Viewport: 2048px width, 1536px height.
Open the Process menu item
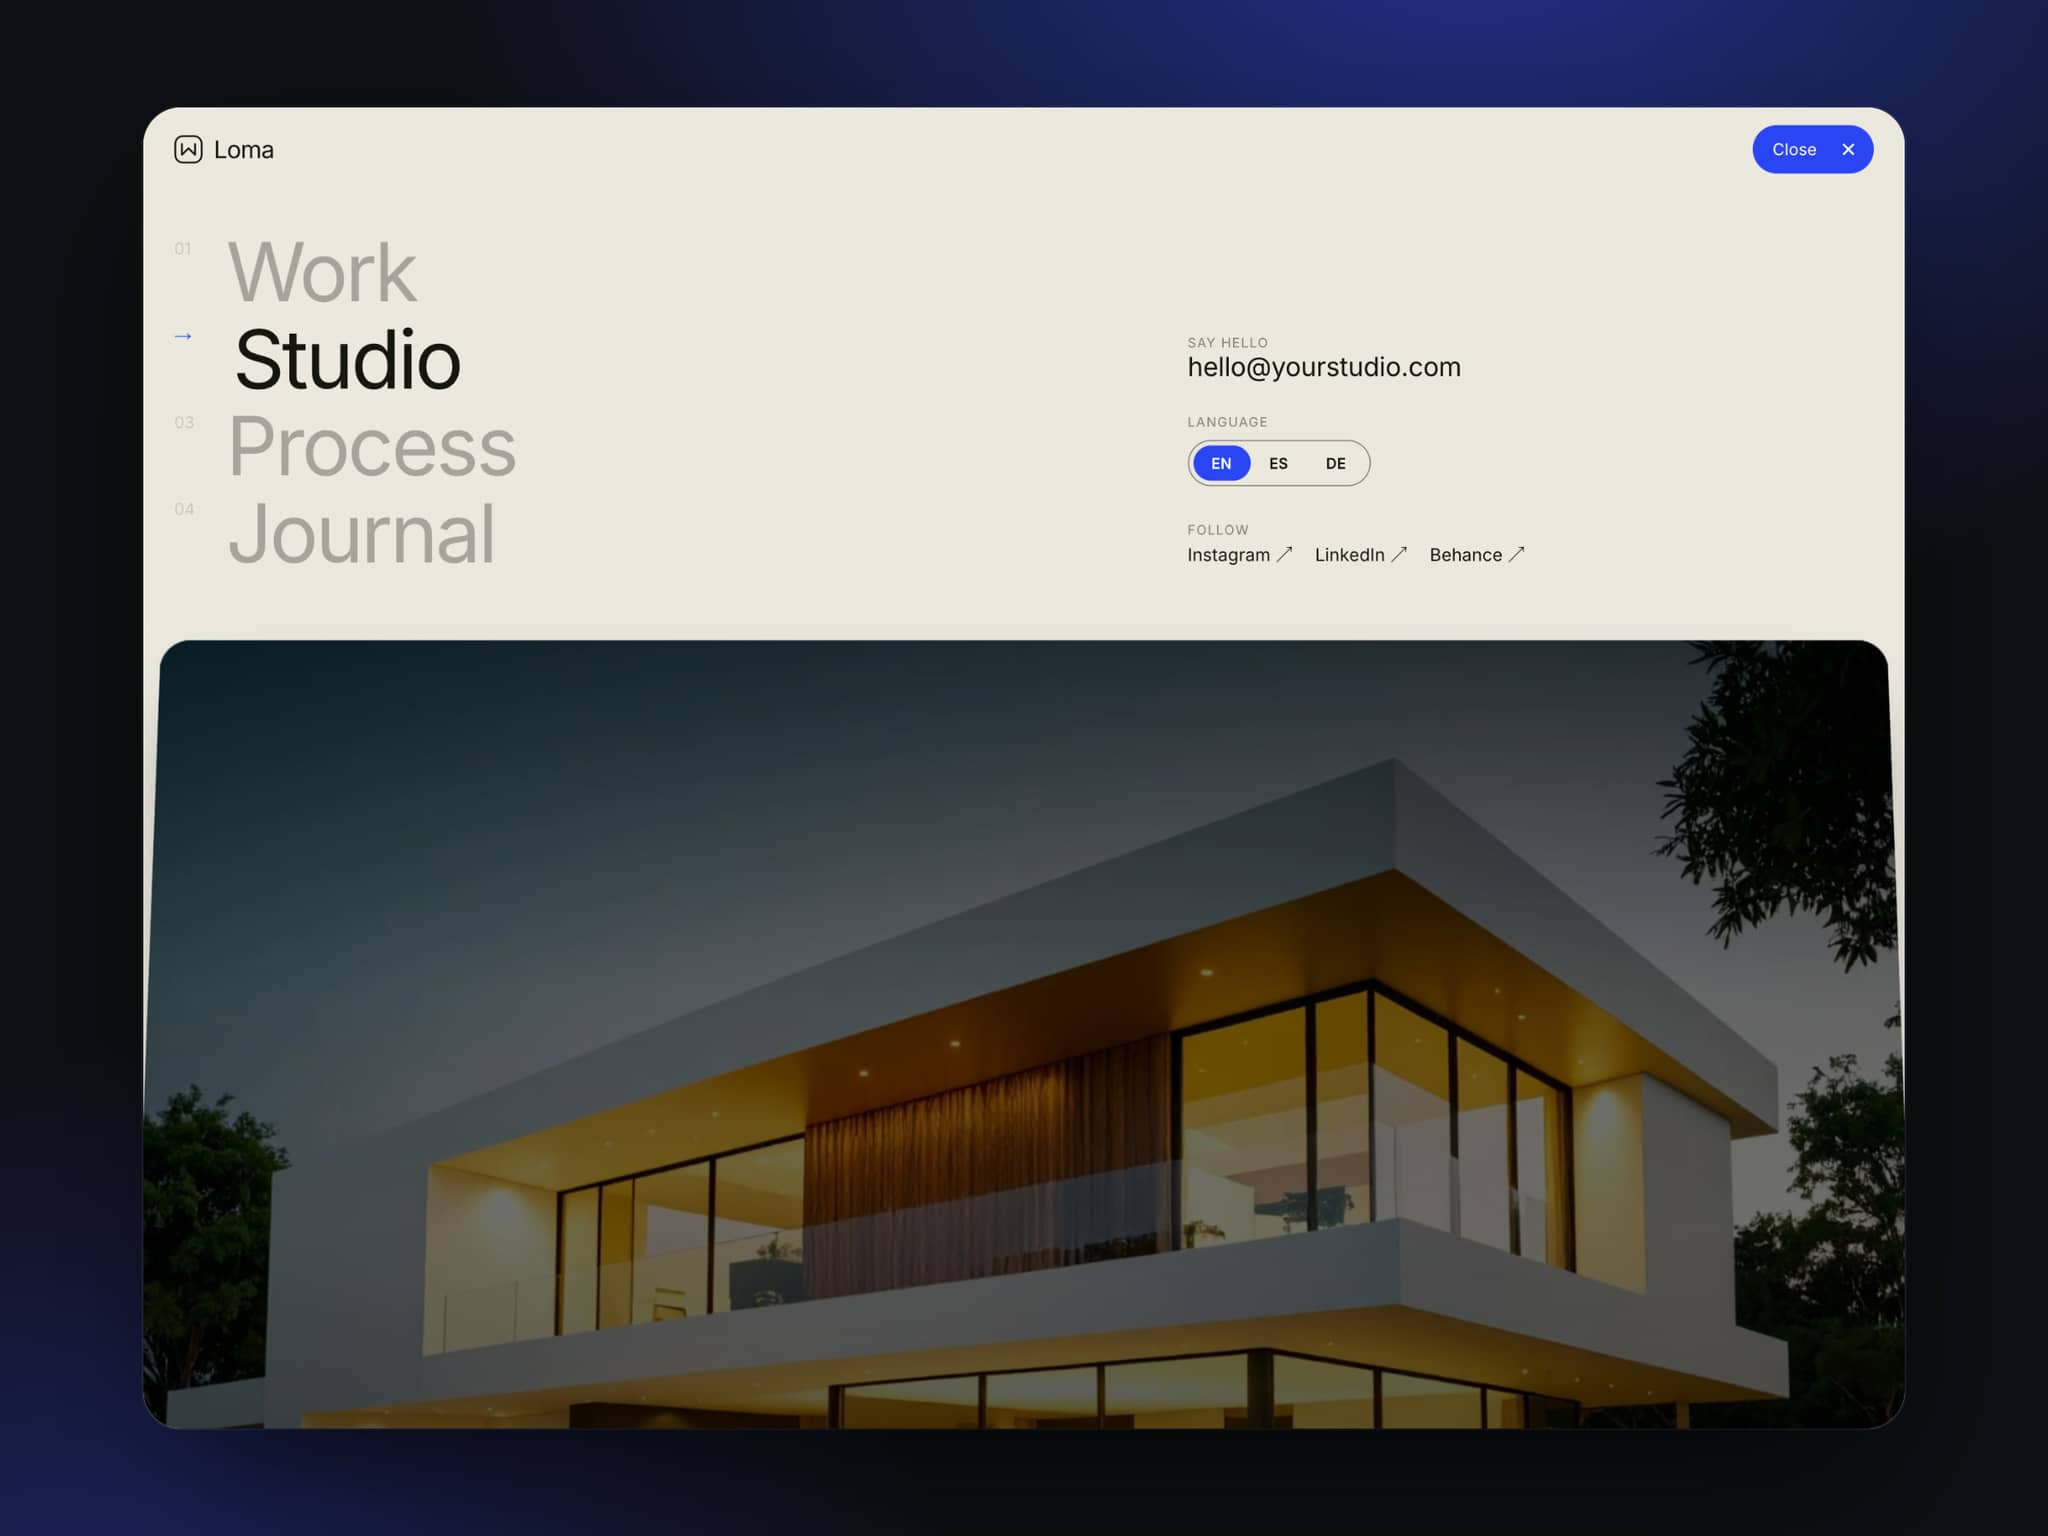pyautogui.click(x=372, y=446)
